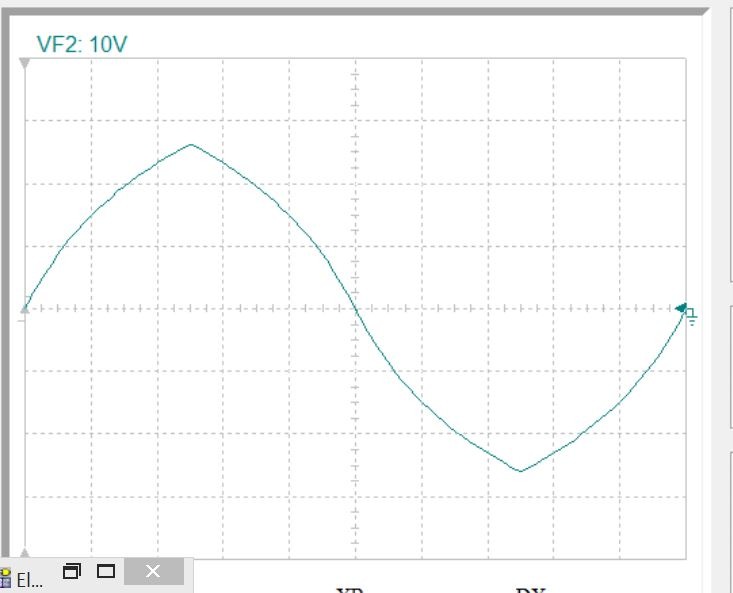Click the positive peak of the VF2 waveform
This screenshot has height=593, width=733.
[191, 144]
